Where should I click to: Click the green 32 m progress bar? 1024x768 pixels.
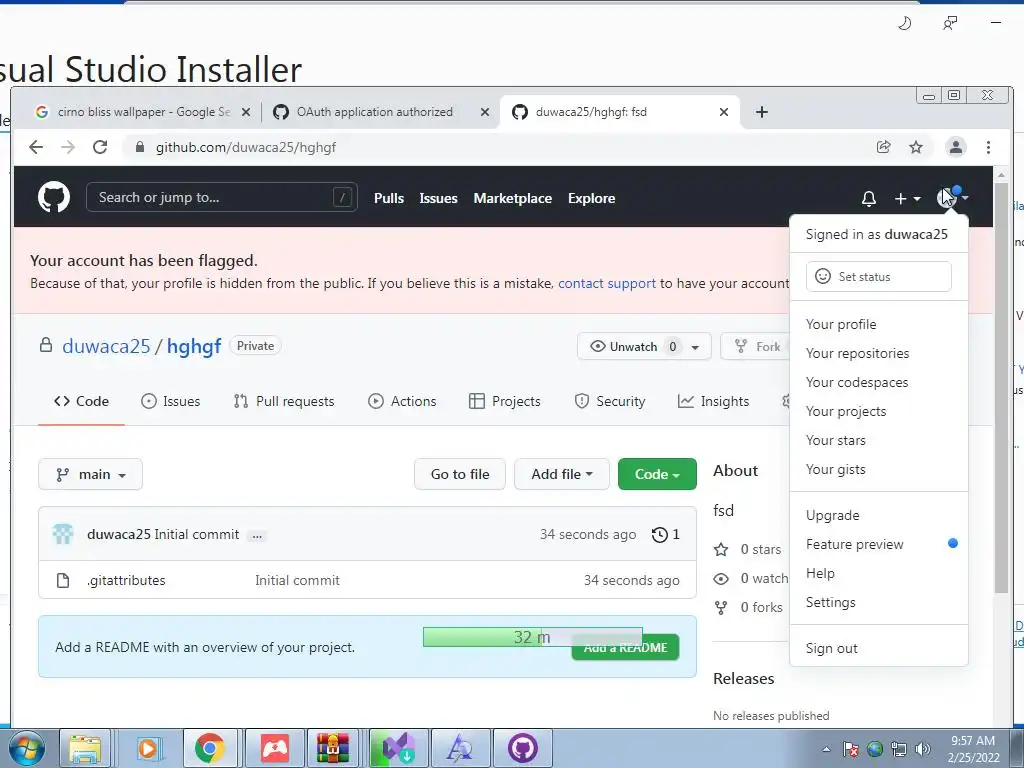coord(532,637)
